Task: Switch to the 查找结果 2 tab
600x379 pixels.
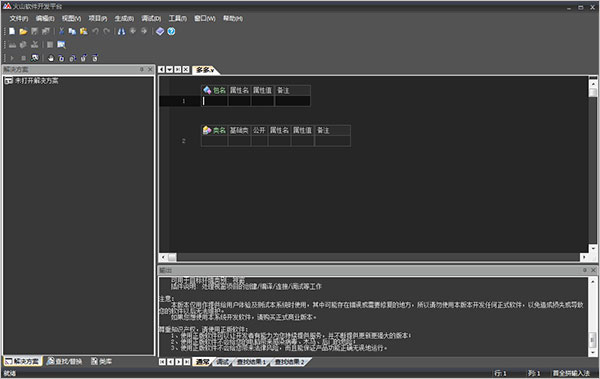Action: pos(289,362)
